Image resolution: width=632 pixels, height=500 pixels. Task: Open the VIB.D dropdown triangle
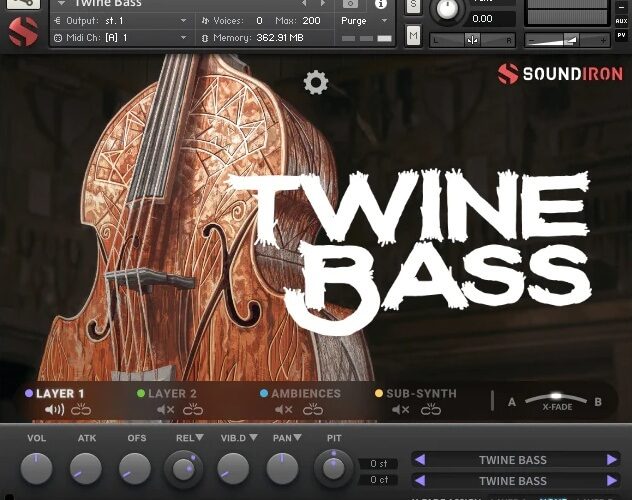[253, 437]
